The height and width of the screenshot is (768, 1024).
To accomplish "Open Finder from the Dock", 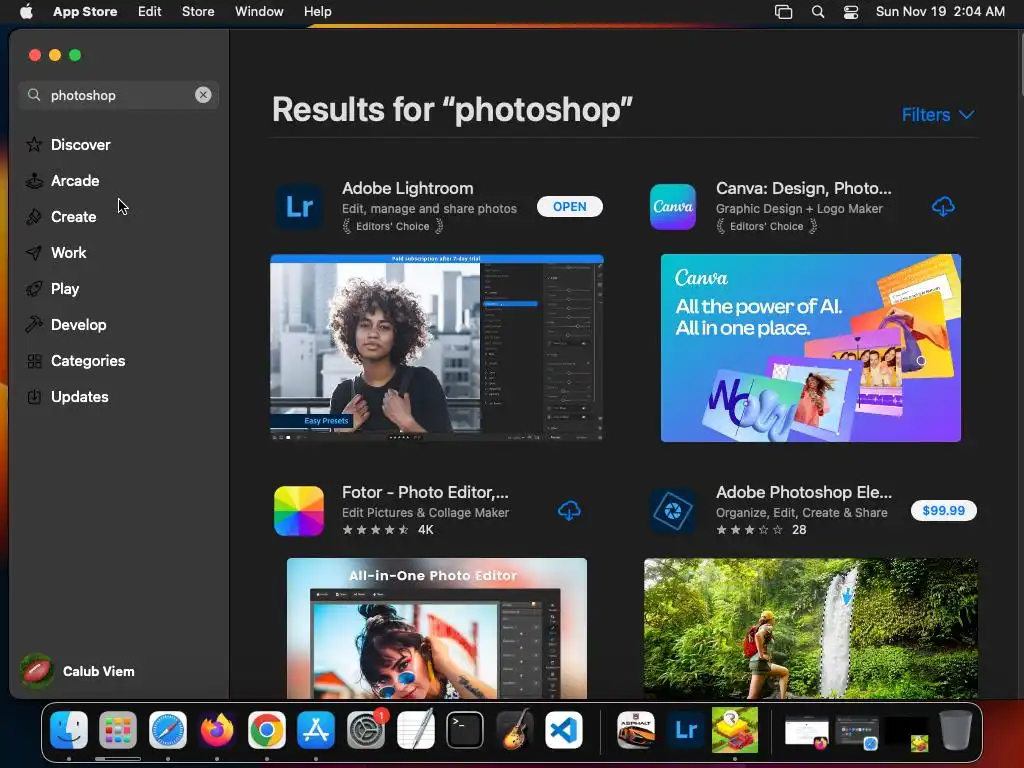I will coord(69,729).
